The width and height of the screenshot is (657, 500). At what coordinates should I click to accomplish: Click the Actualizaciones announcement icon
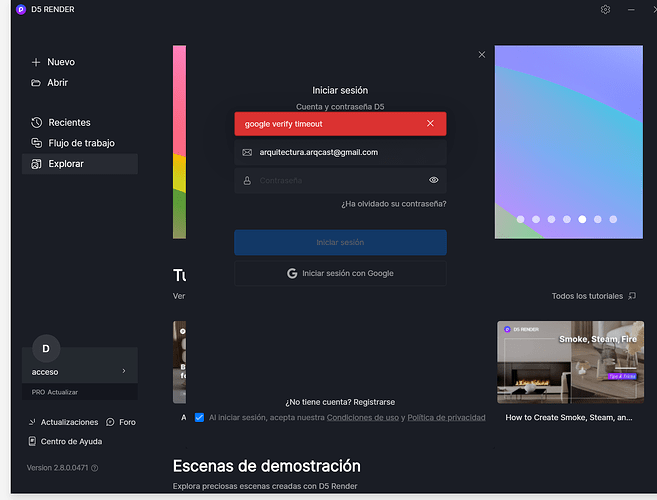click(x=32, y=422)
